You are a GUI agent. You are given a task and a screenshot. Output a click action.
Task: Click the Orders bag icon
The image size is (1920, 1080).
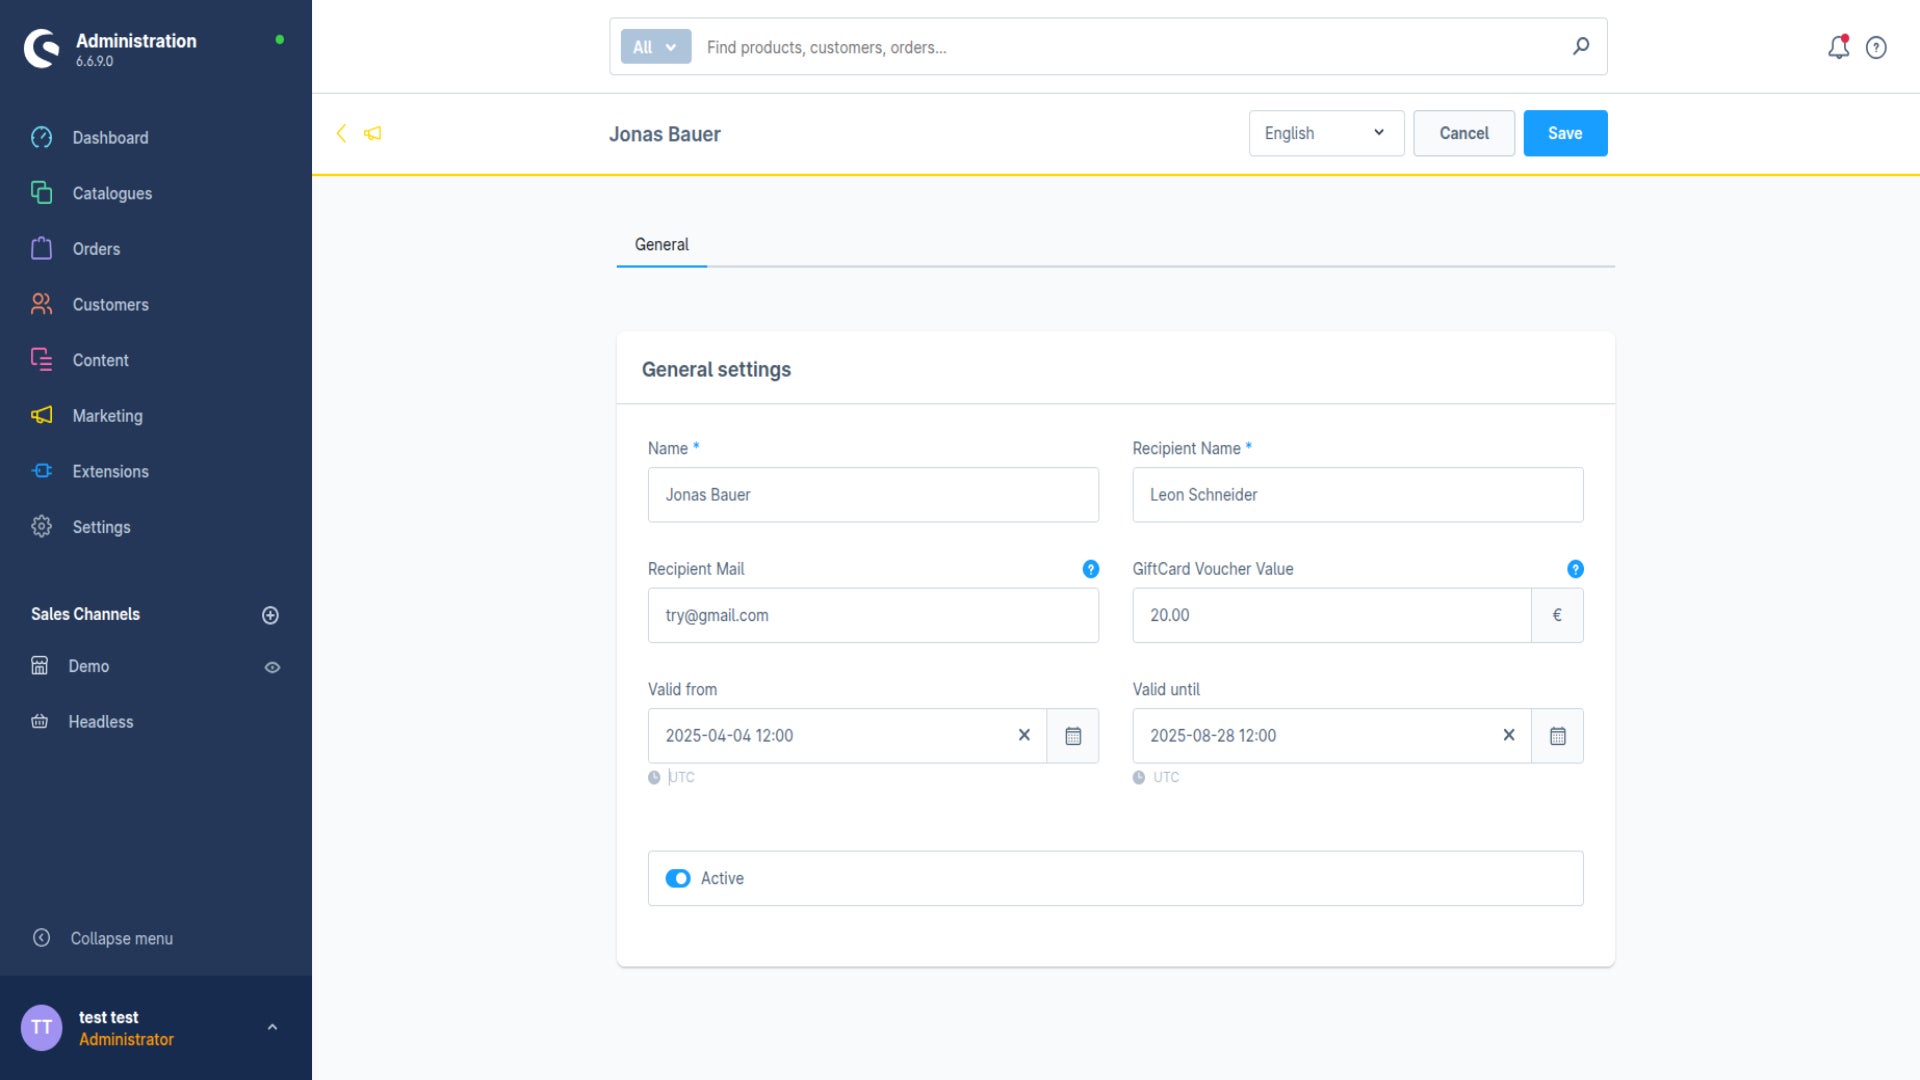[x=41, y=249]
